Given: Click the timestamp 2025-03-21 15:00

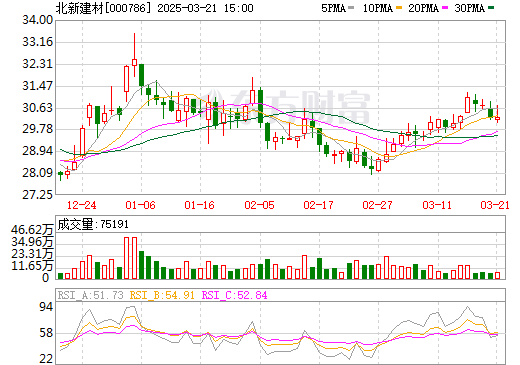Looking at the screenshot, I should 205,8.
